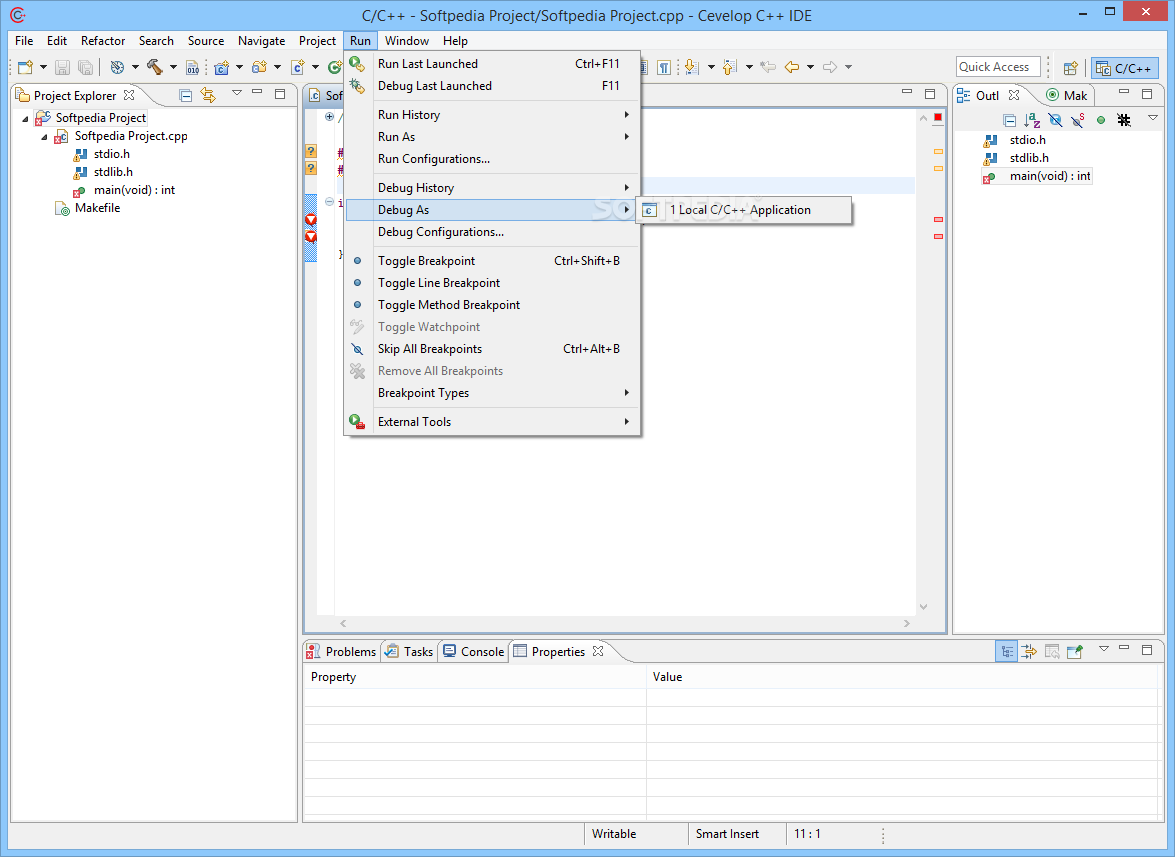Click the green dot filter in Outline
The width and height of the screenshot is (1175, 857).
[1101, 120]
